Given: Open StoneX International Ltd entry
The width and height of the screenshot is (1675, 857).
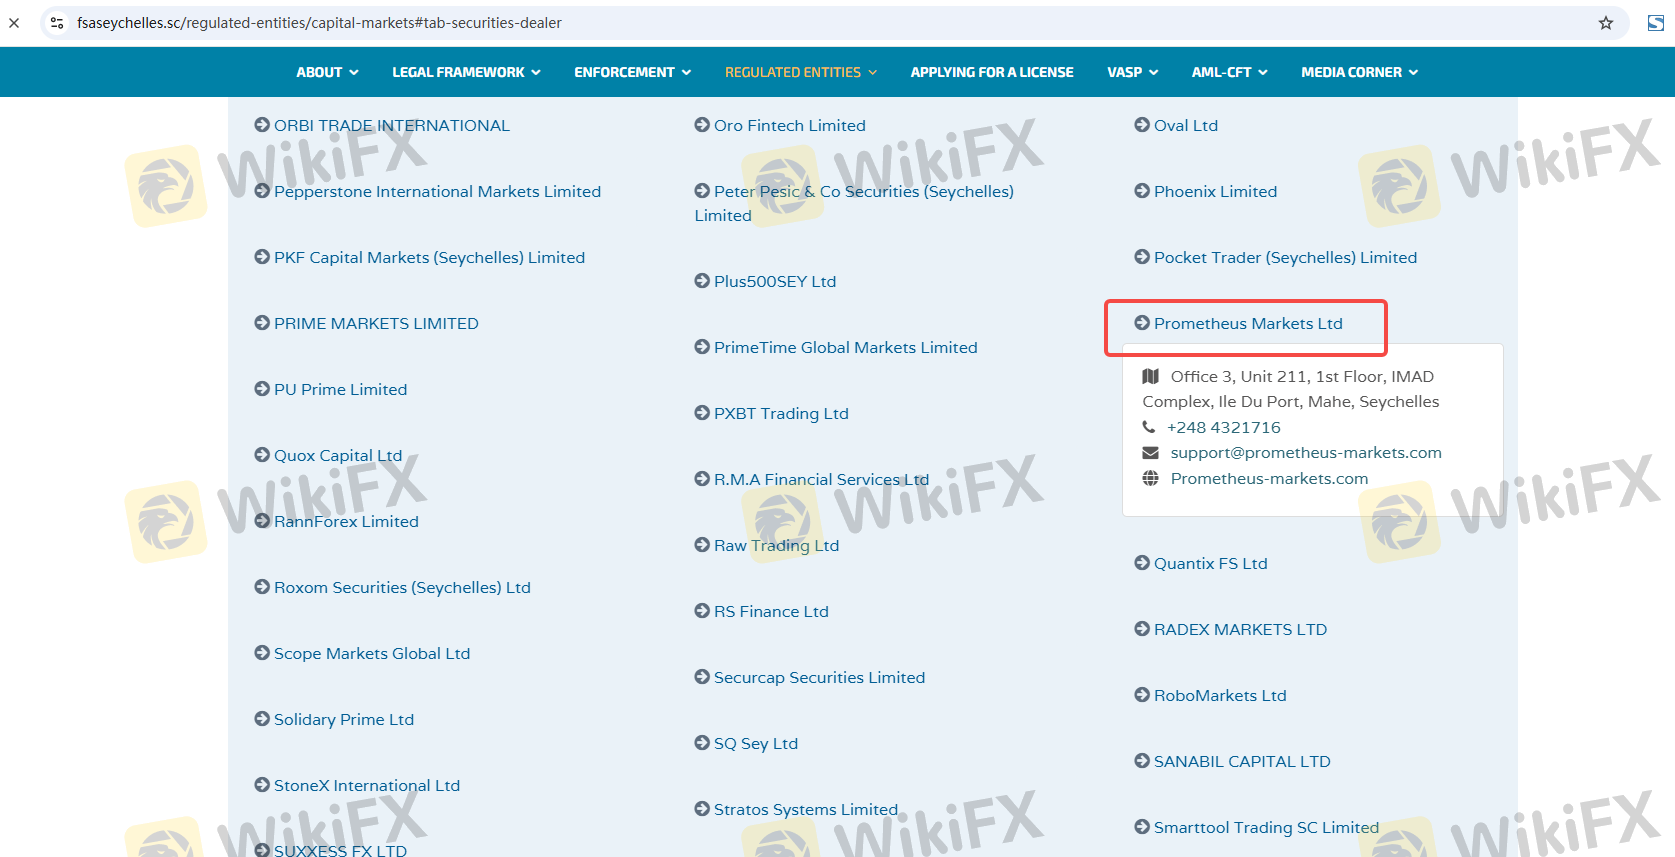Looking at the screenshot, I should pyautogui.click(x=367, y=785).
